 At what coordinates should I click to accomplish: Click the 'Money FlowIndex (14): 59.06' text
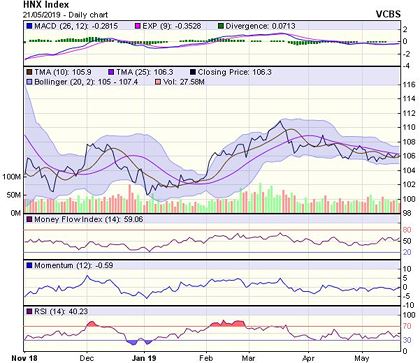89,219
